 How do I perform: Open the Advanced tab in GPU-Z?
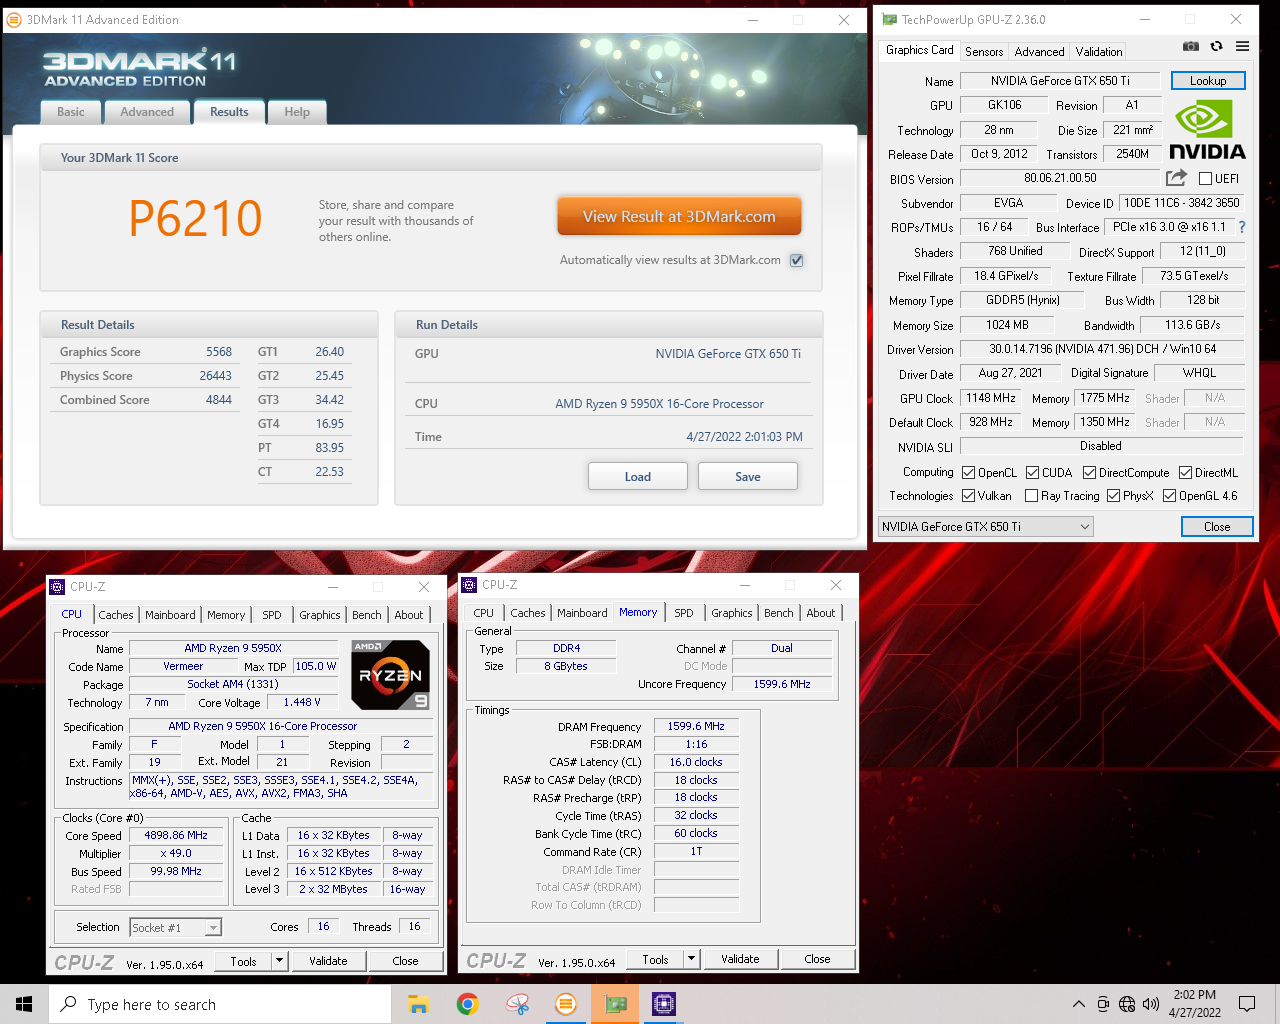click(x=1039, y=52)
